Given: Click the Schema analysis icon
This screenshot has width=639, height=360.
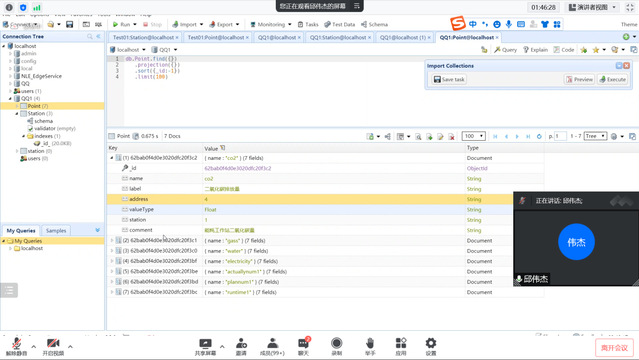Looking at the screenshot, I should click(374, 24).
